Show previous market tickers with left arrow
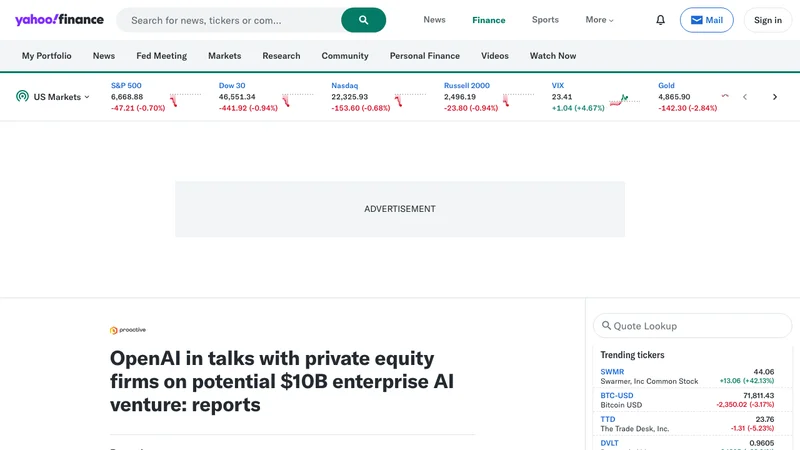The height and width of the screenshot is (450, 800). coord(745,96)
